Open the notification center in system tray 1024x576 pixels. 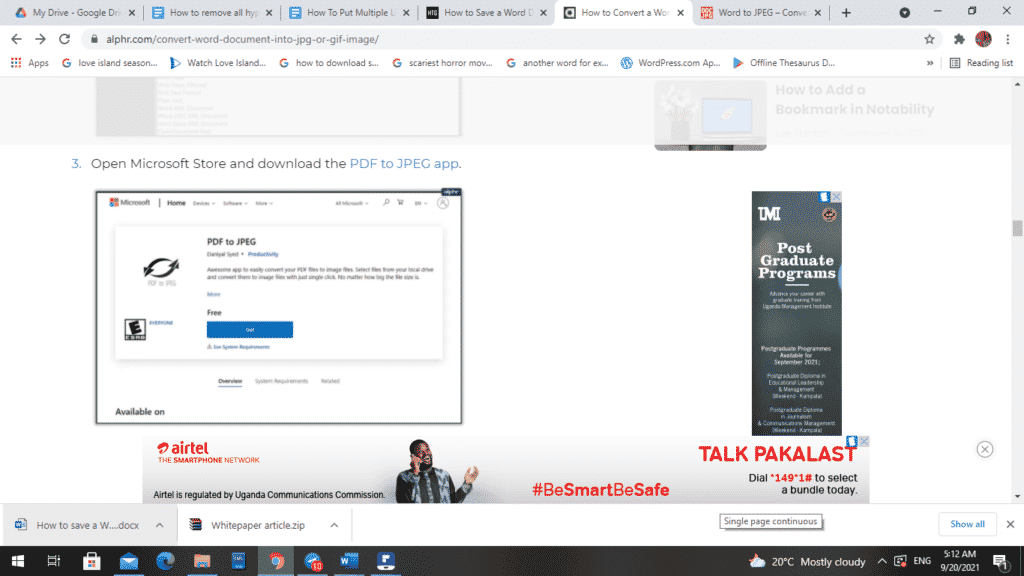pyautogui.click(x=999, y=561)
